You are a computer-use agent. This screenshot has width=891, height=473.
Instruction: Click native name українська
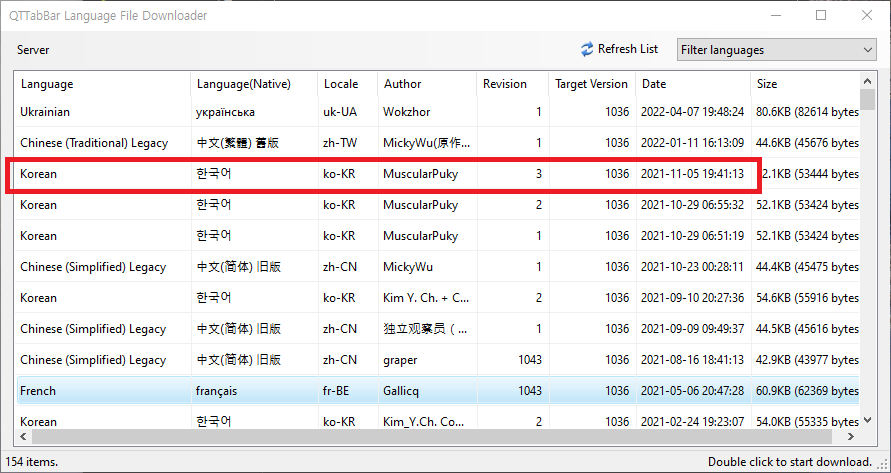225,112
